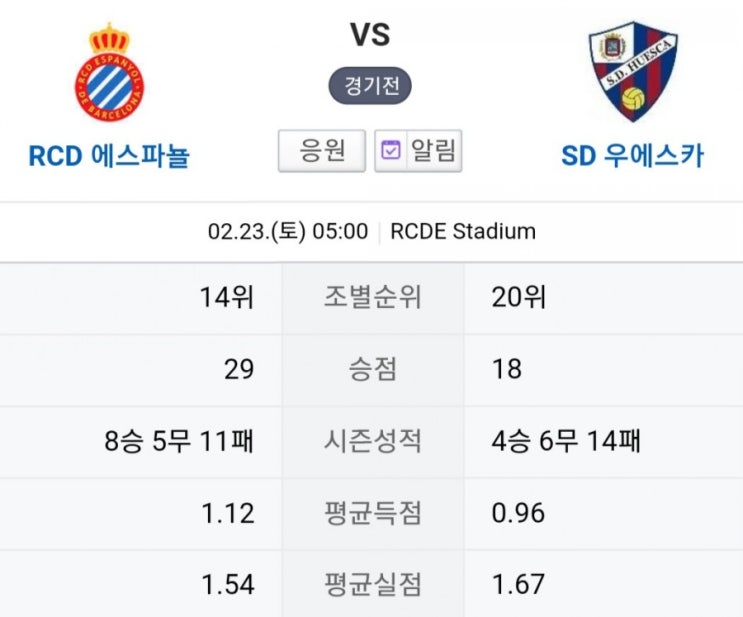Image resolution: width=743 pixels, height=617 pixels.
Task: Click the RCDE Stadium venue text
Action: (463, 231)
